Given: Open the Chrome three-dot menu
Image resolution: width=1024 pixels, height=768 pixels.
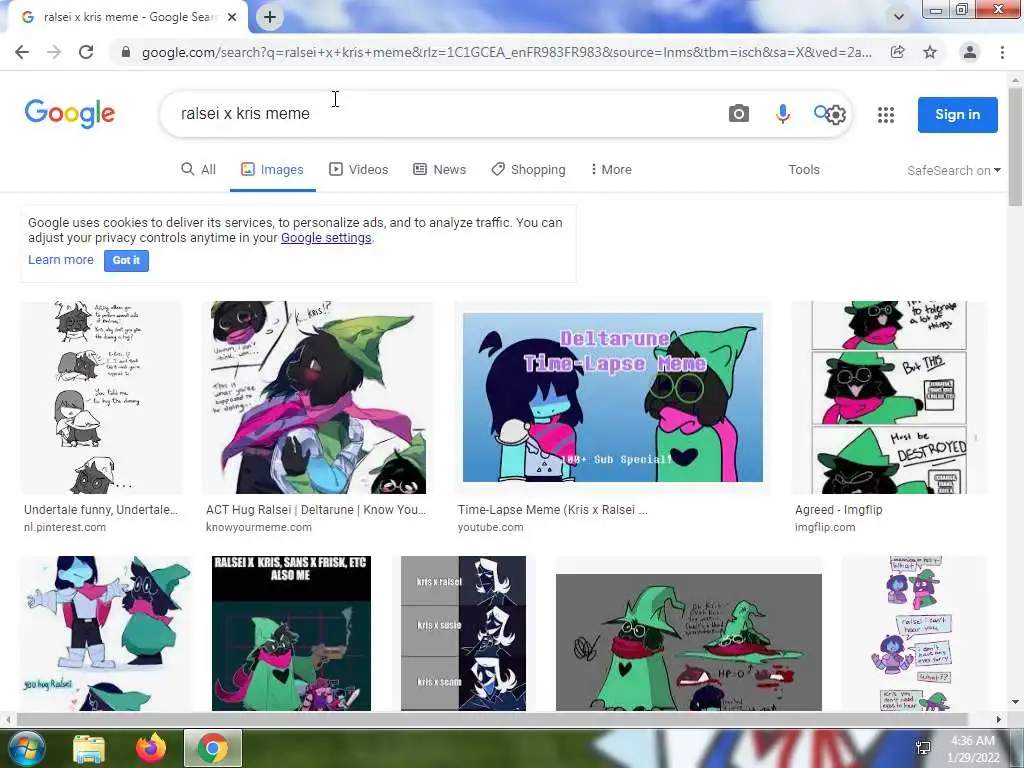Looking at the screenshot, I should coord(1002,52).
